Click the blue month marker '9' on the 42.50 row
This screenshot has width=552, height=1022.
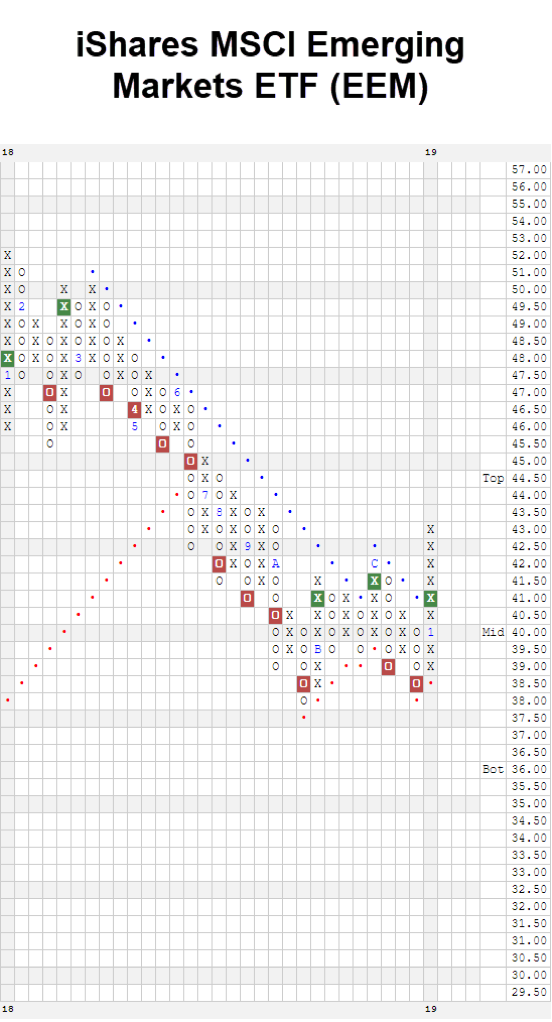(247, 546)
